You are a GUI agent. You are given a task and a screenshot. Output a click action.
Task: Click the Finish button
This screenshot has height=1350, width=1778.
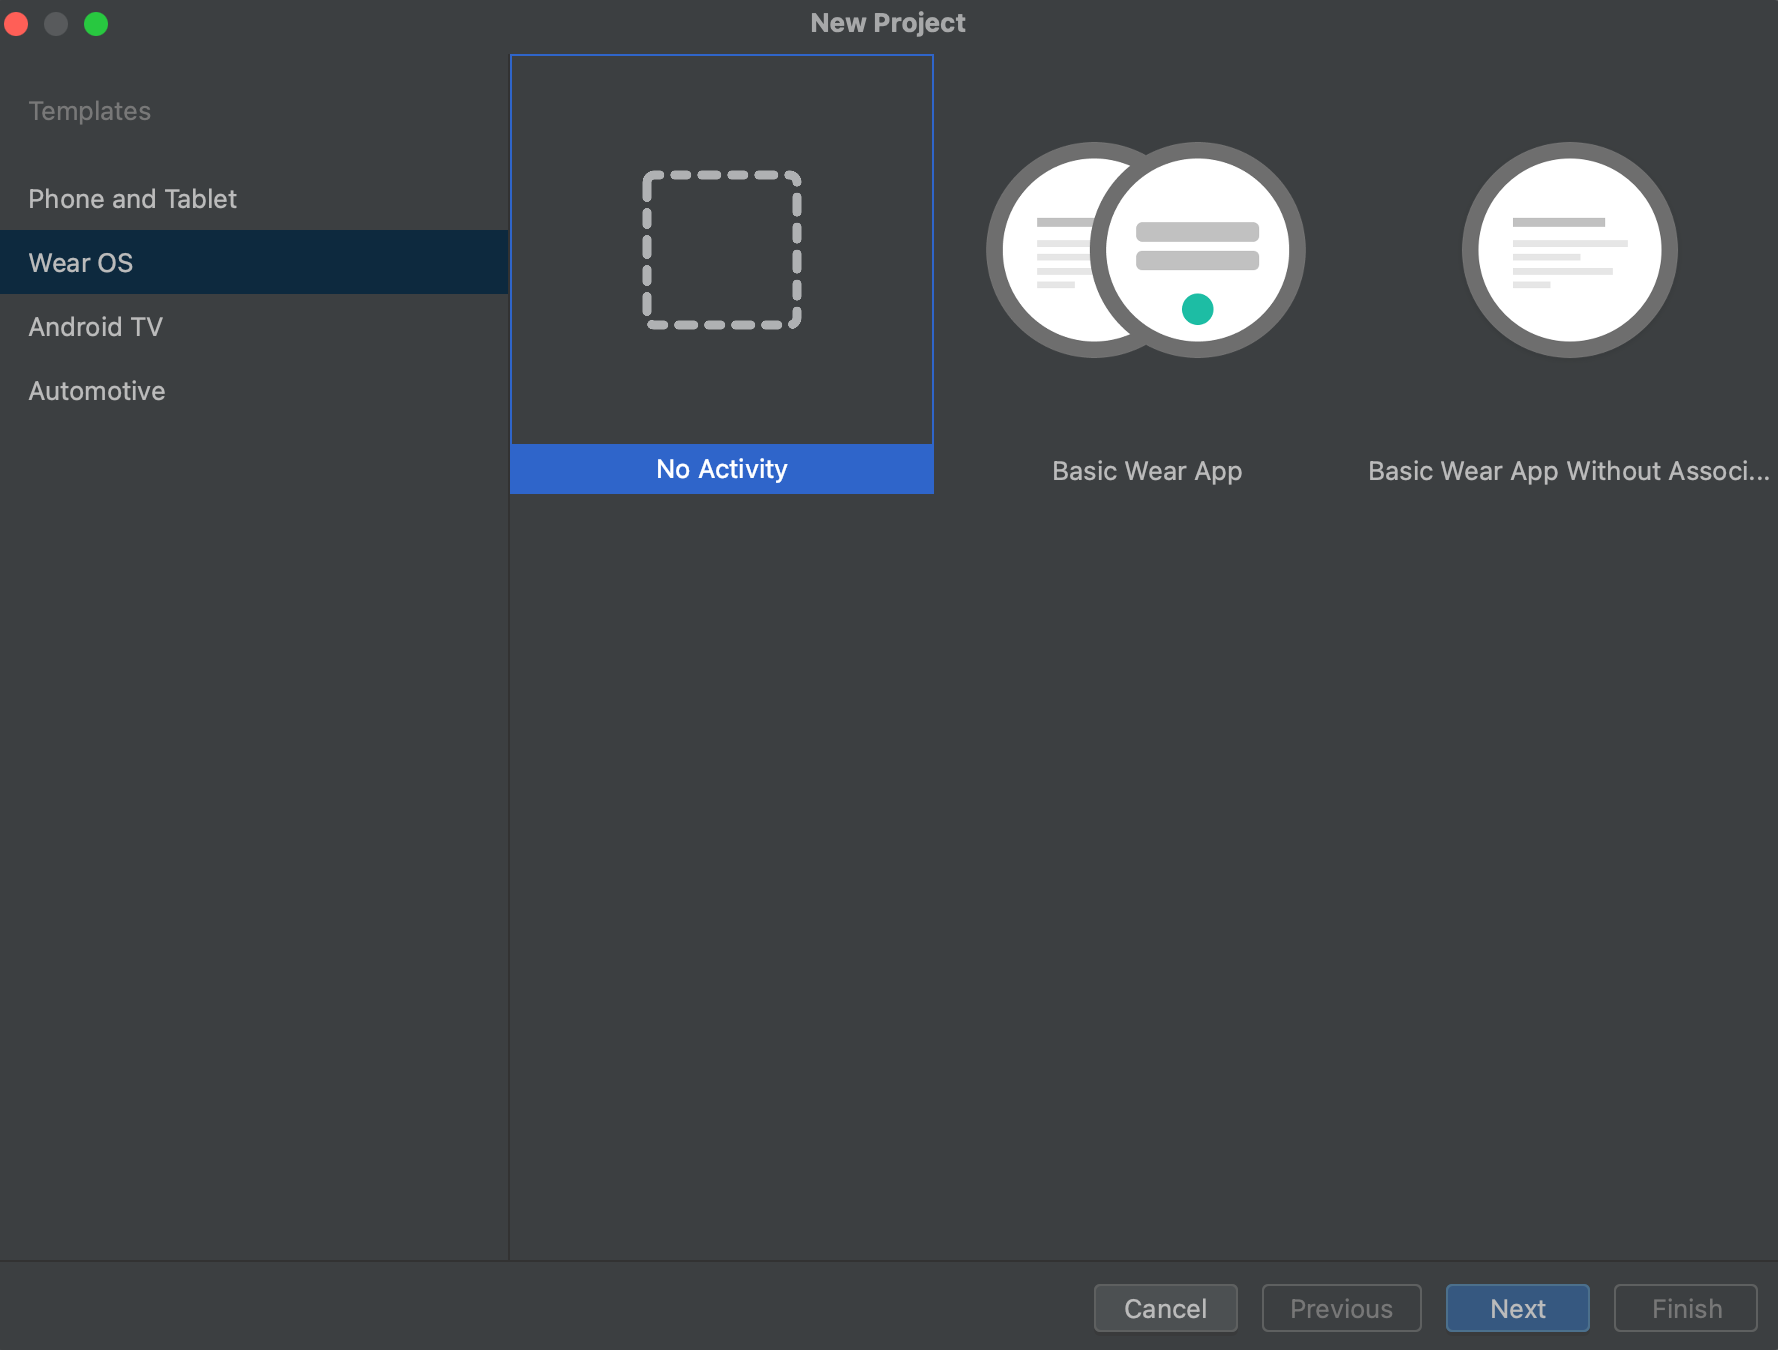click(1686, 1308)
